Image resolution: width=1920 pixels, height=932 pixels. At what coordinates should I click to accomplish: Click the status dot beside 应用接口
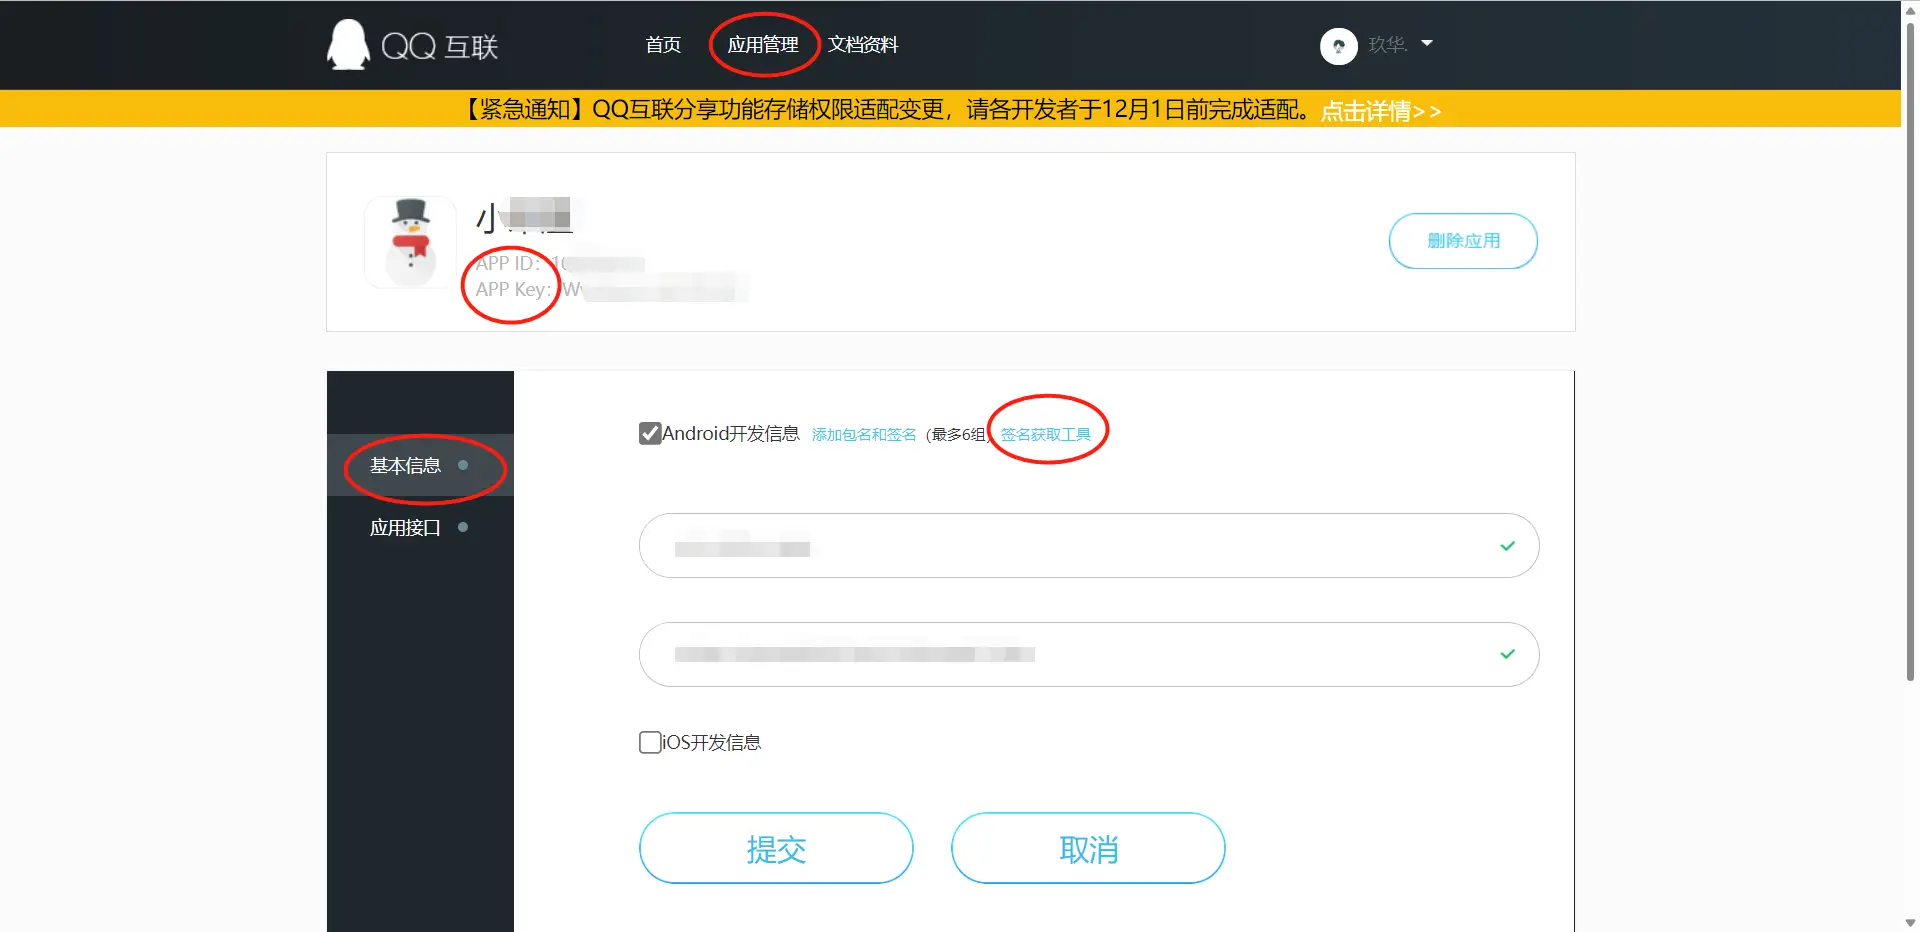[x=464, y=527]
